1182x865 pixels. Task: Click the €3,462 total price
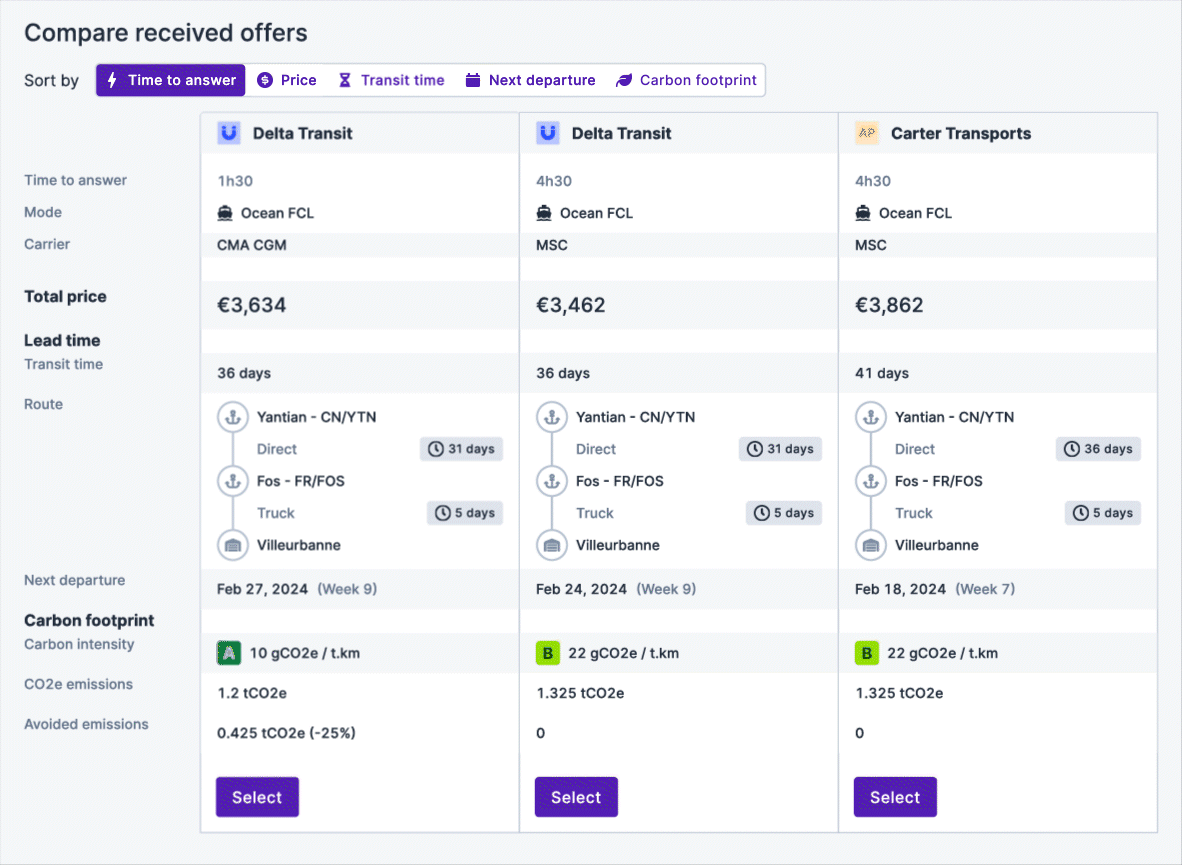(571, 305)
